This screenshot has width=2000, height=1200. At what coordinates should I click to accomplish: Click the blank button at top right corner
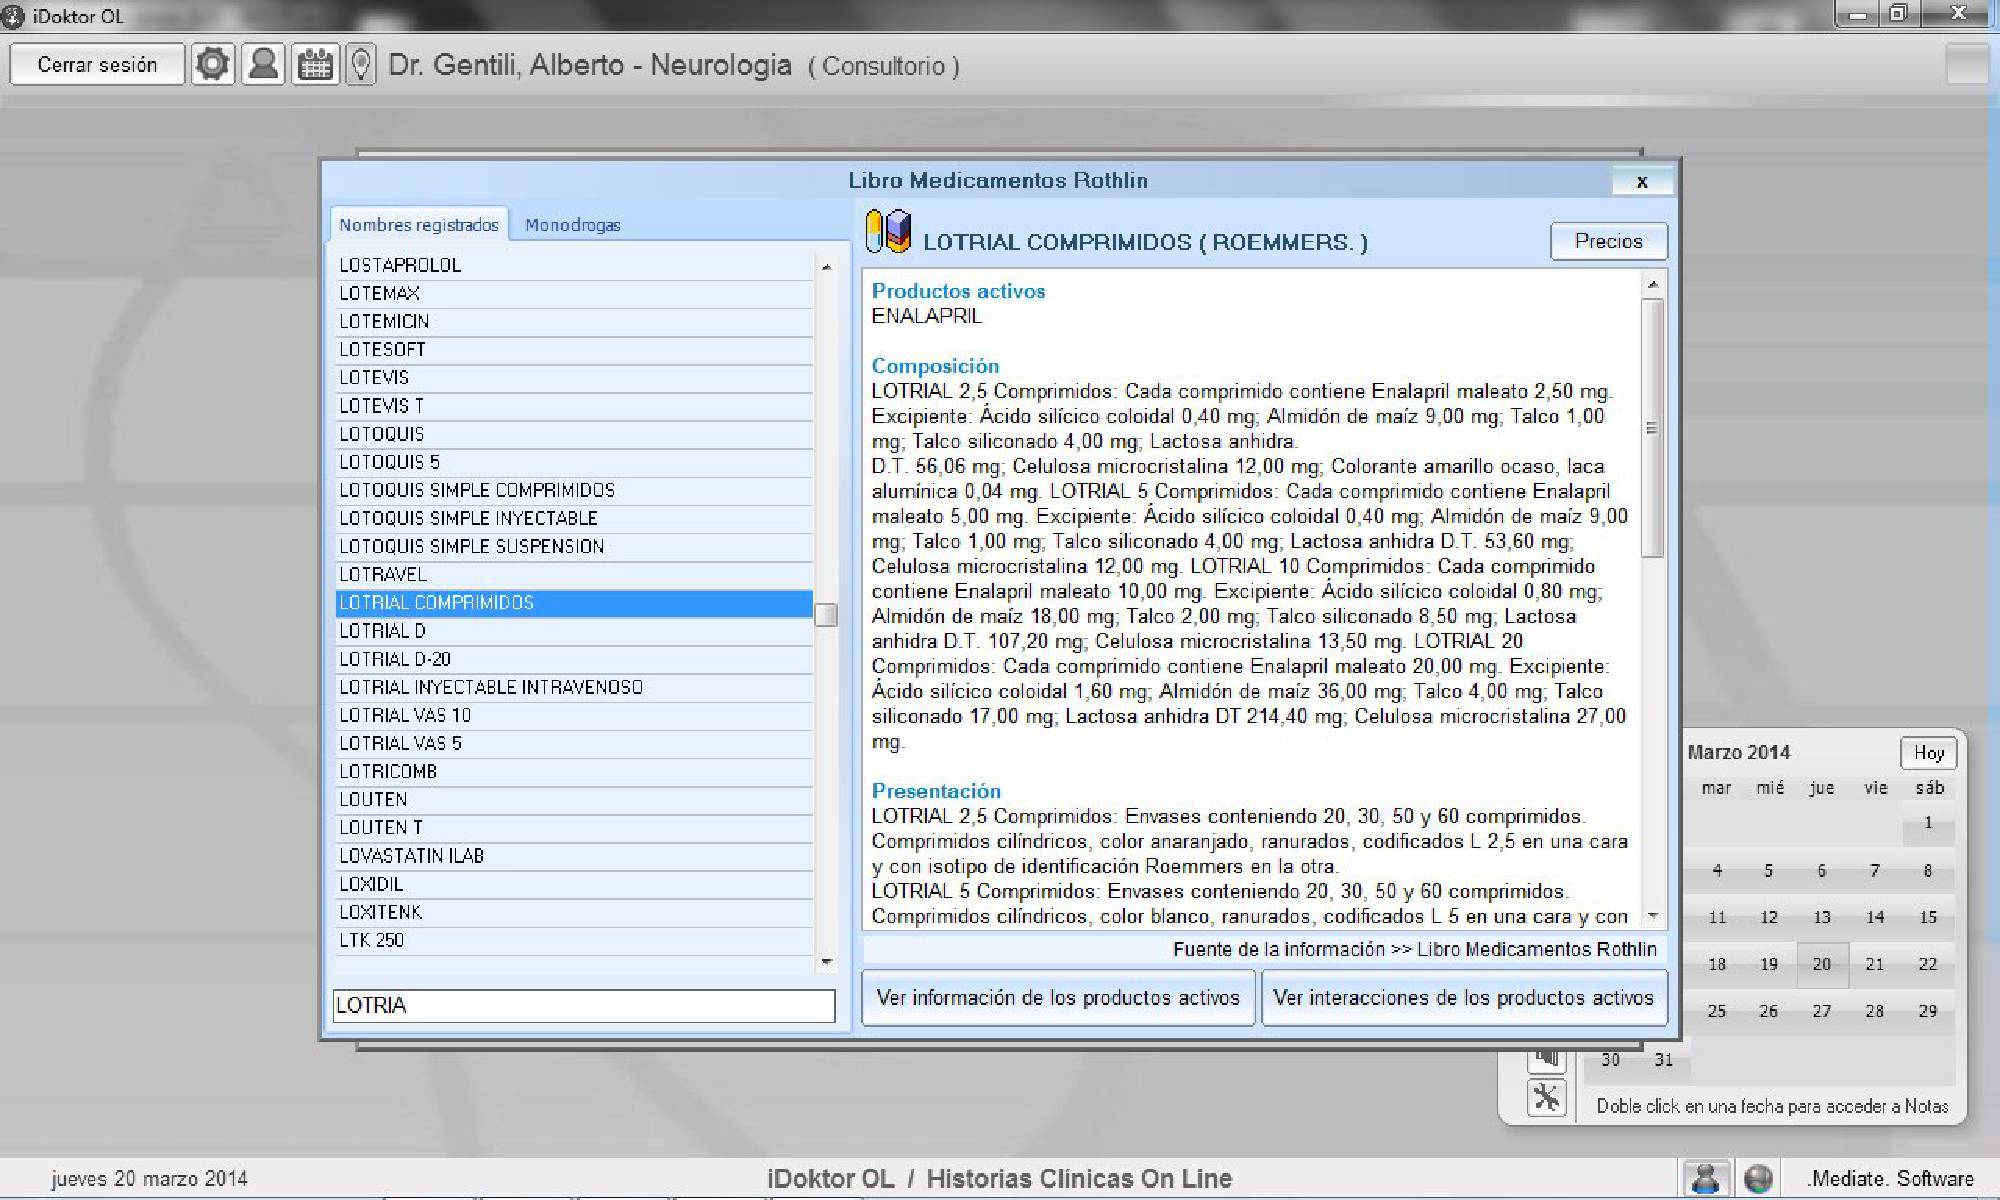click(x=1967, y=65)
